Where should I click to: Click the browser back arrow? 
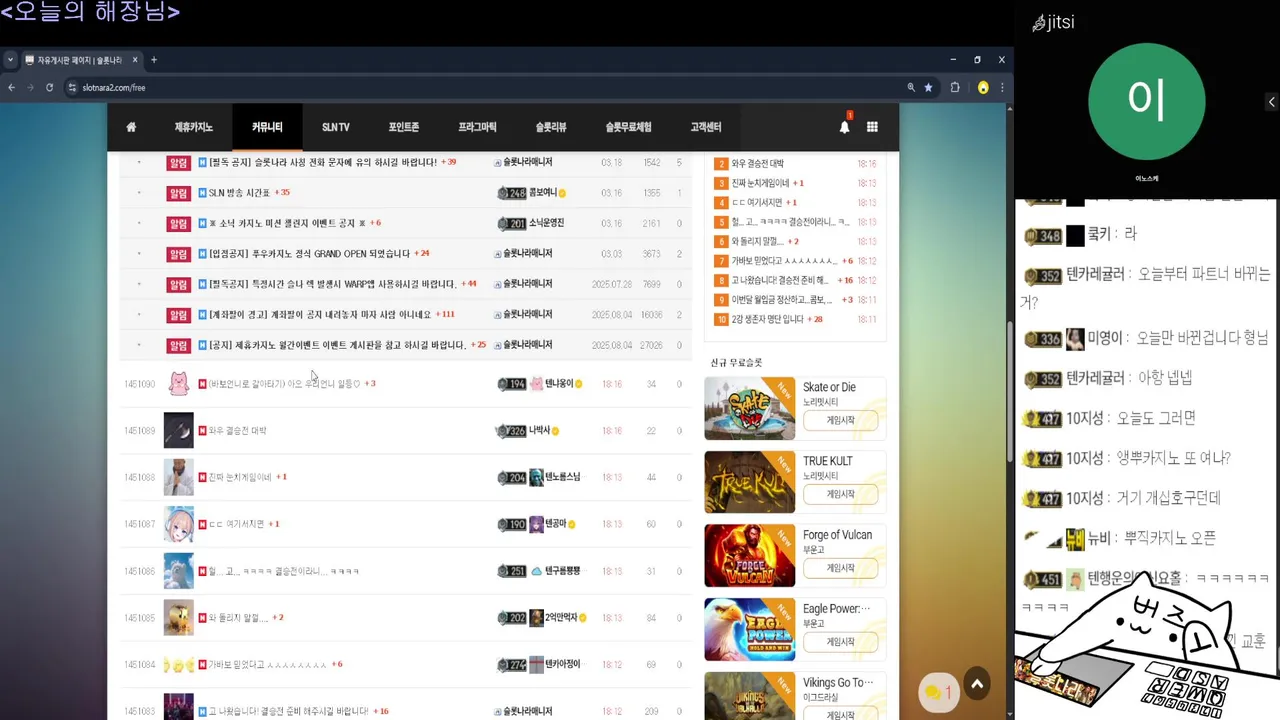pyautogui.click(x=11, y=88)
